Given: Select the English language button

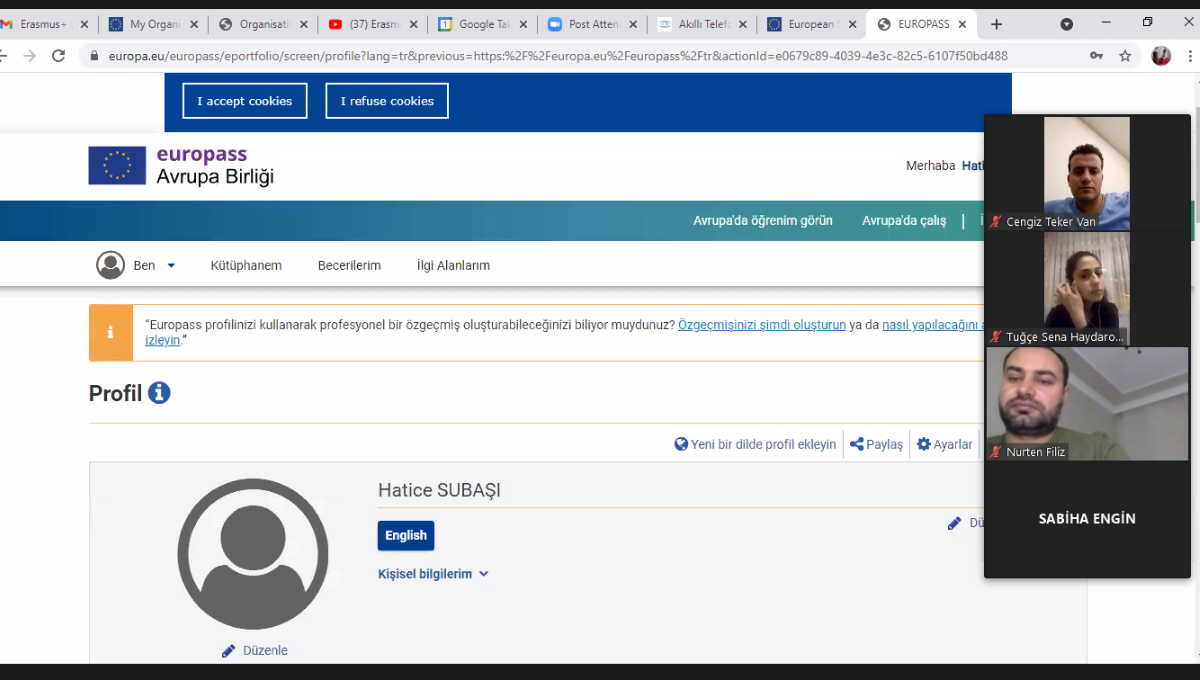Looking at the screenshot, I should click(406, 536).
